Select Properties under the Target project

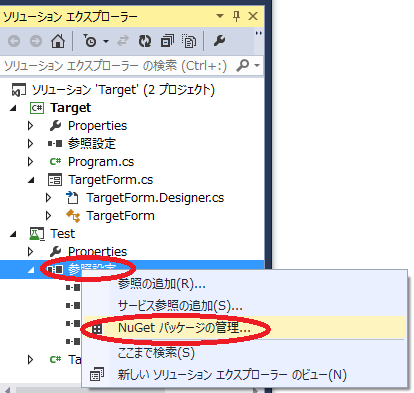(x=97, y=126)
